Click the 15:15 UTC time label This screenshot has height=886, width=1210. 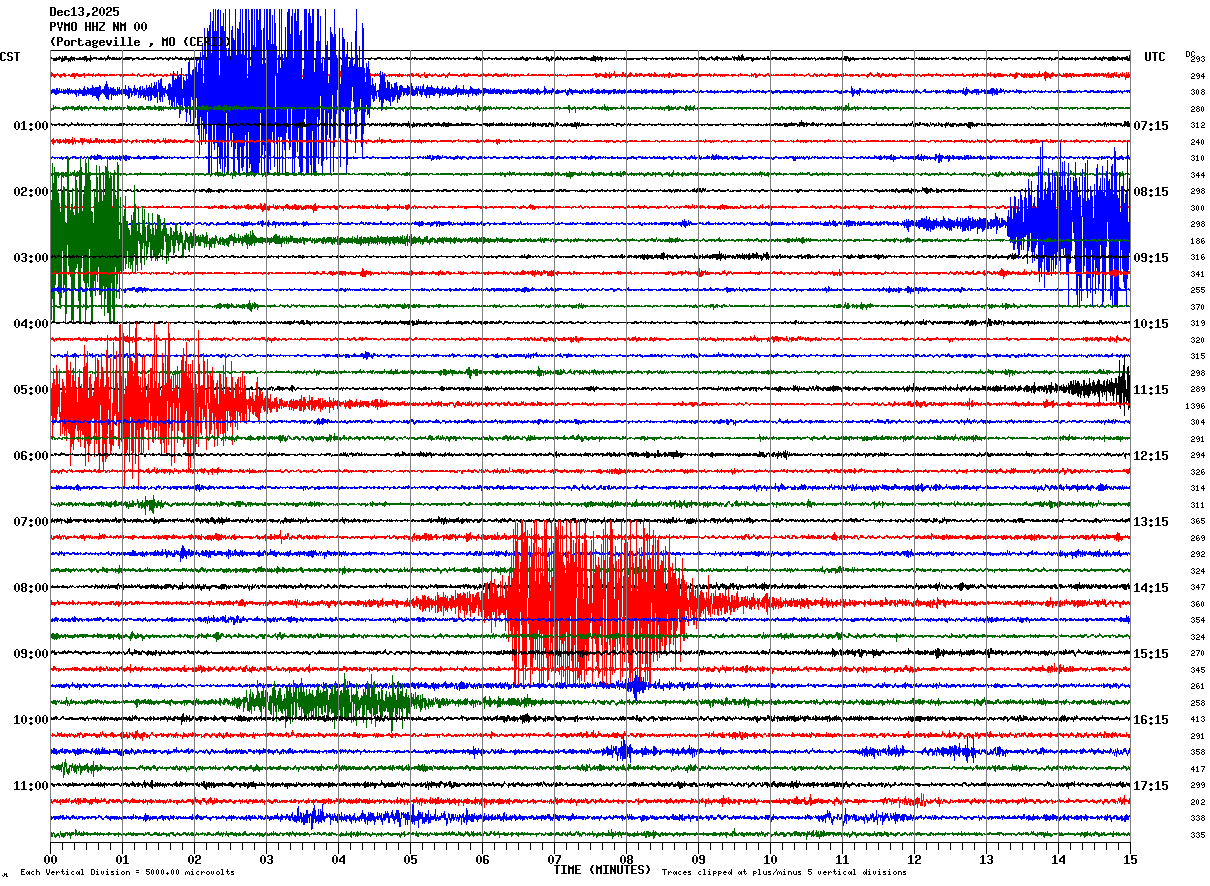[1151, 654]
